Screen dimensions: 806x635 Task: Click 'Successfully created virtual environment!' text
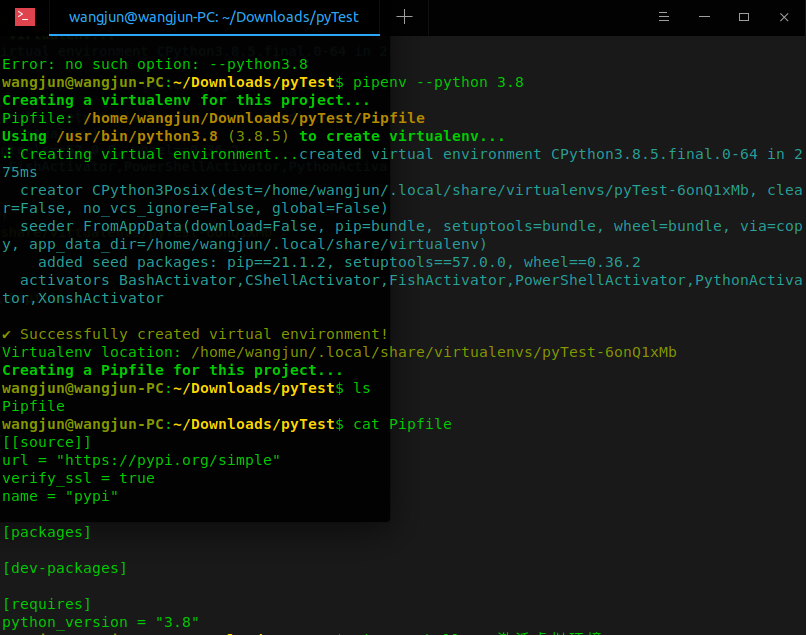[204, 334]
